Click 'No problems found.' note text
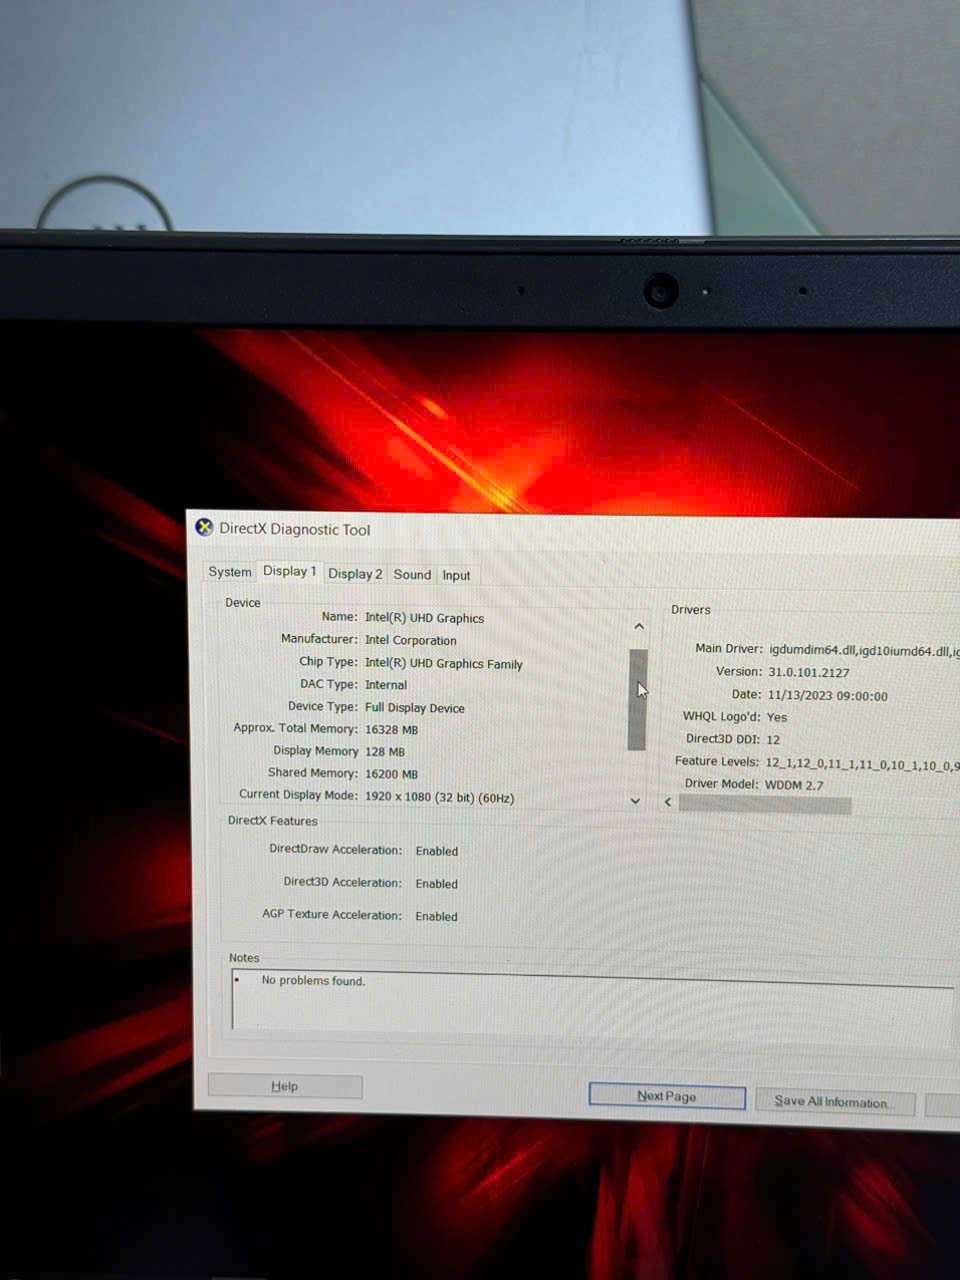The height and width of the screenshot is (1280, 960). (x=313, y=981)
